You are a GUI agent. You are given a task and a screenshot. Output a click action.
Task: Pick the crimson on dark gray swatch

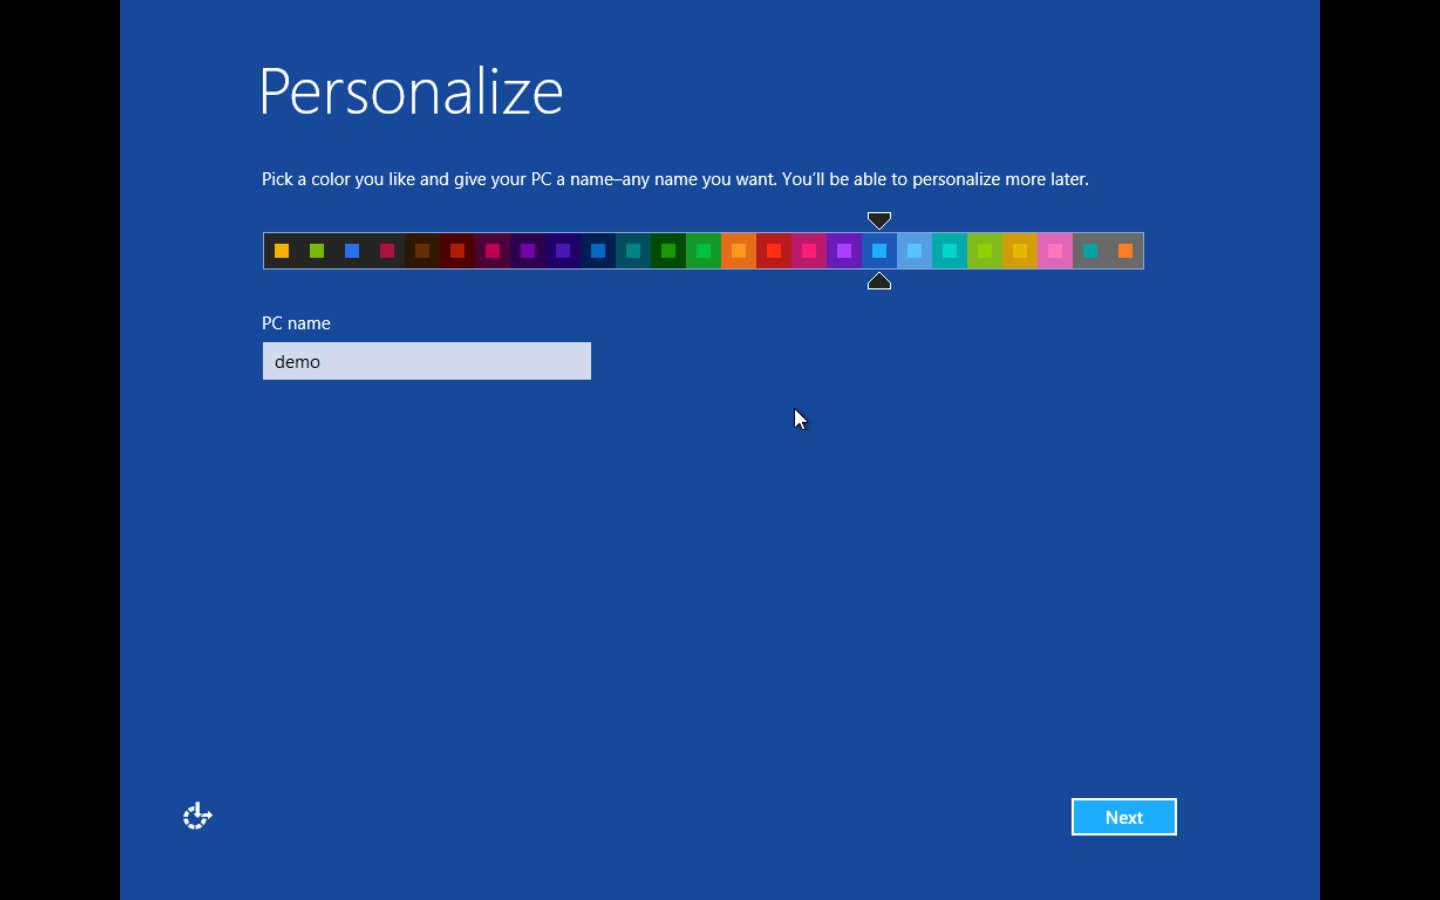387,251
